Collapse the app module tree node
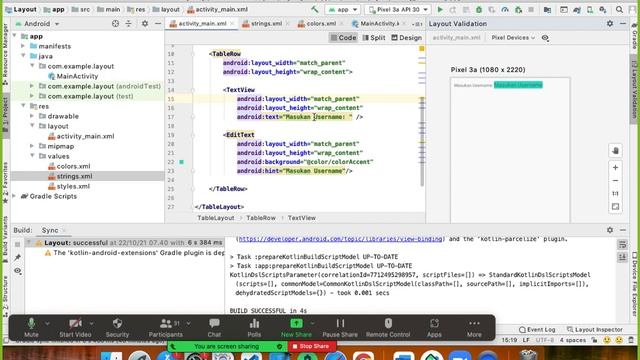Image resolution: width=640 pixels, height=360 pixels. [15, 36]
